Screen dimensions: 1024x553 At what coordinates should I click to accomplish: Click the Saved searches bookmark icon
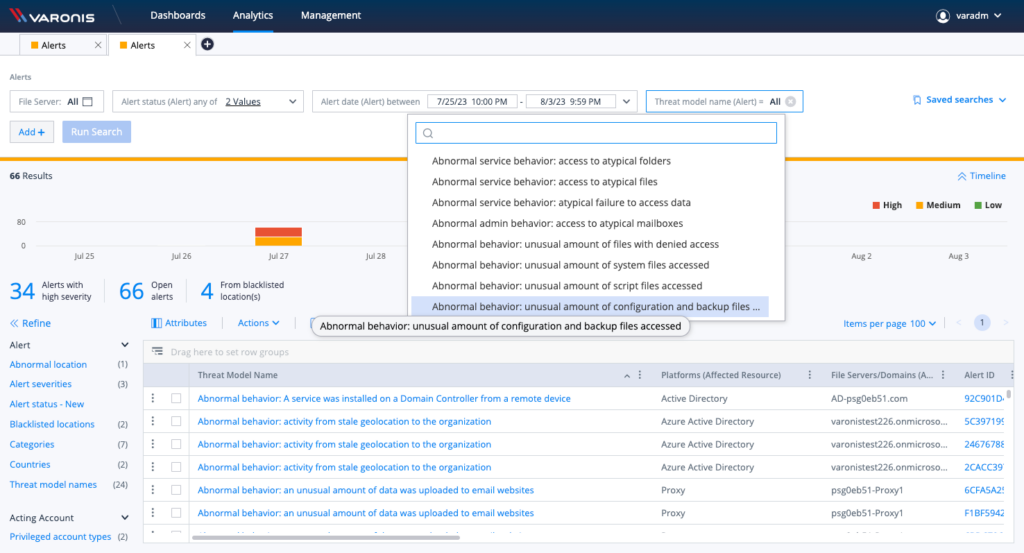pos(917,100)
